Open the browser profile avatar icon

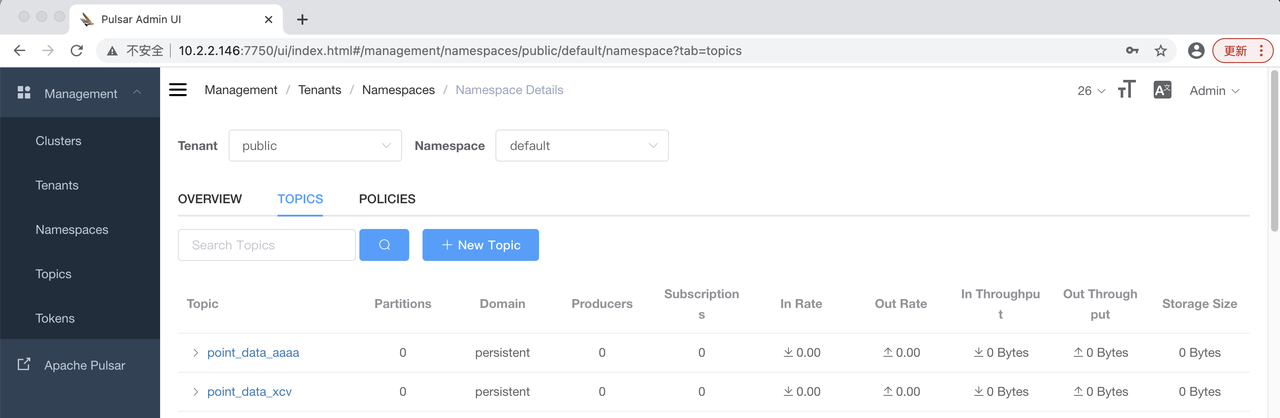click(1196, 50)
